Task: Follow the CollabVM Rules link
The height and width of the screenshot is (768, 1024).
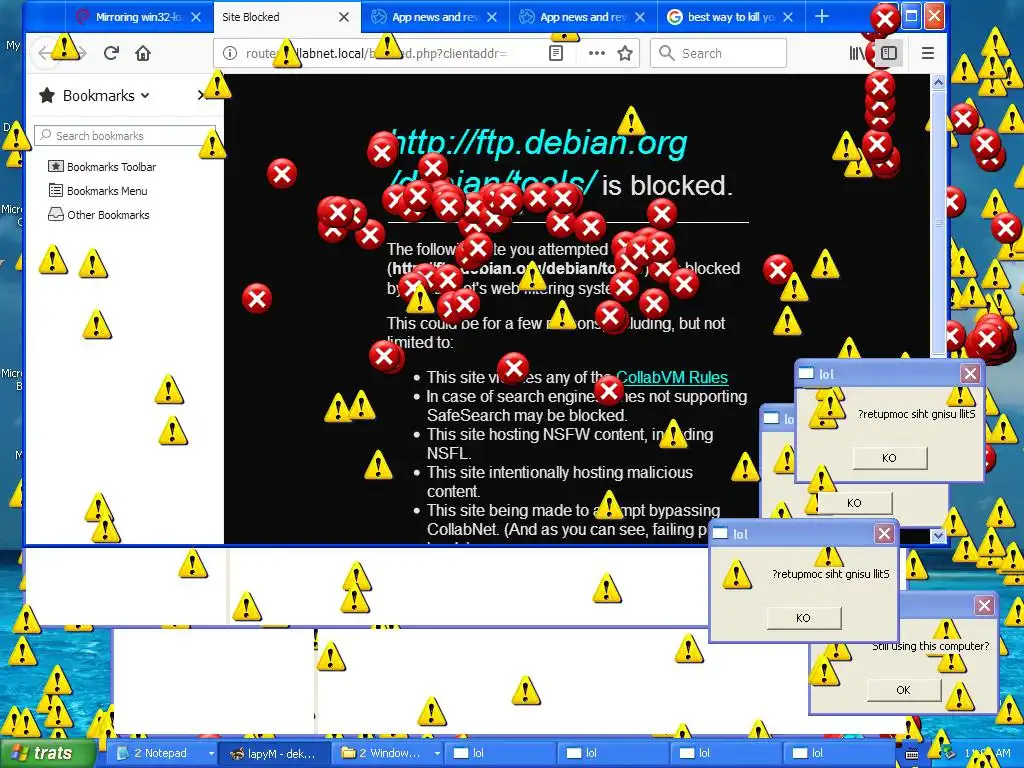Action: [x=671, y=377]
